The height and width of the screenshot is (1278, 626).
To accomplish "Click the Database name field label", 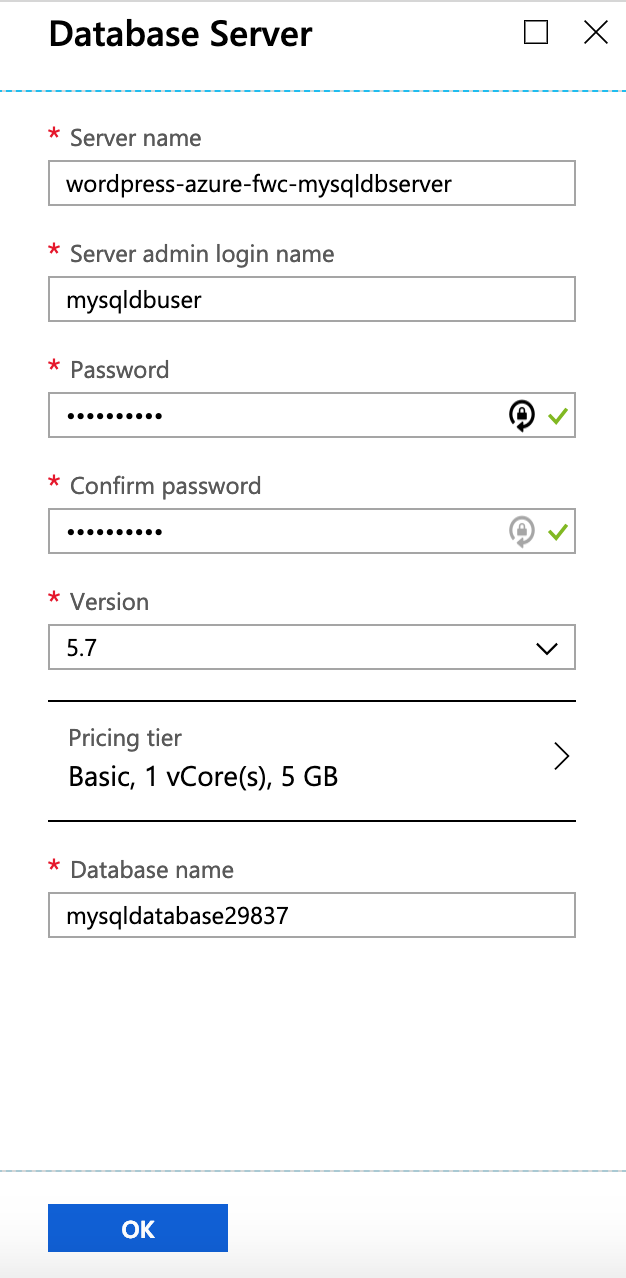I will 151,870.
